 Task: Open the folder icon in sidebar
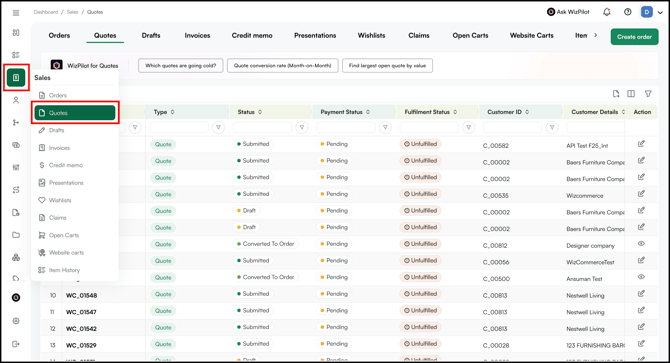pyautogui.click(x=16, y=235)
